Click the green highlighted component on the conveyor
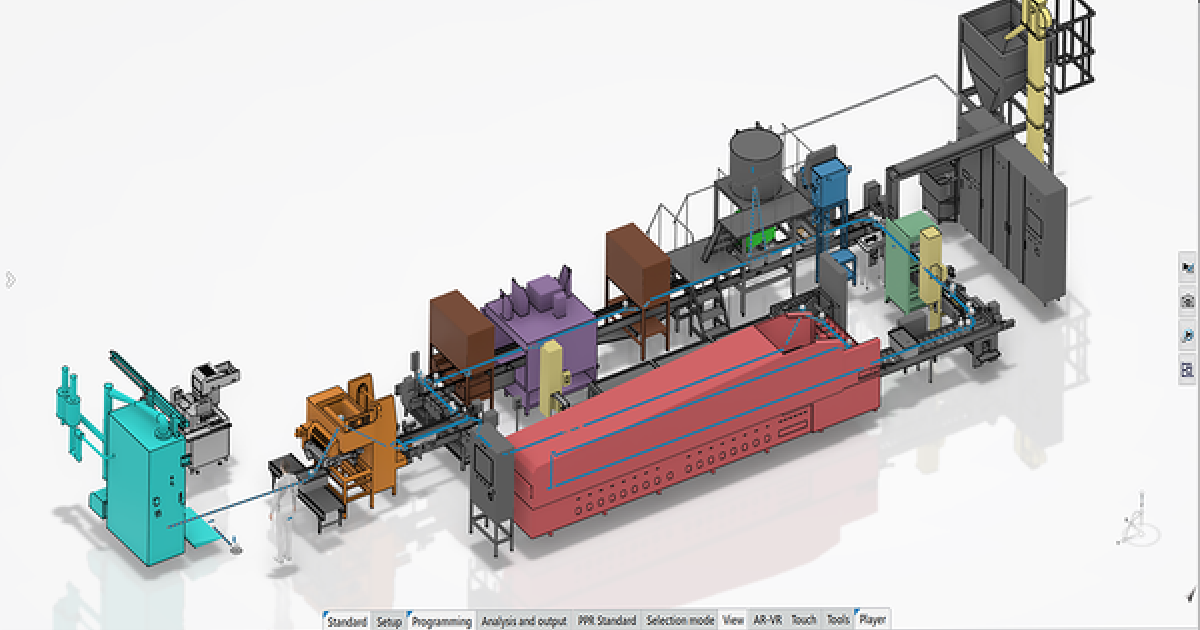Screen dimensions: 1200x630 pyautogui.click(x=762, y=238)
